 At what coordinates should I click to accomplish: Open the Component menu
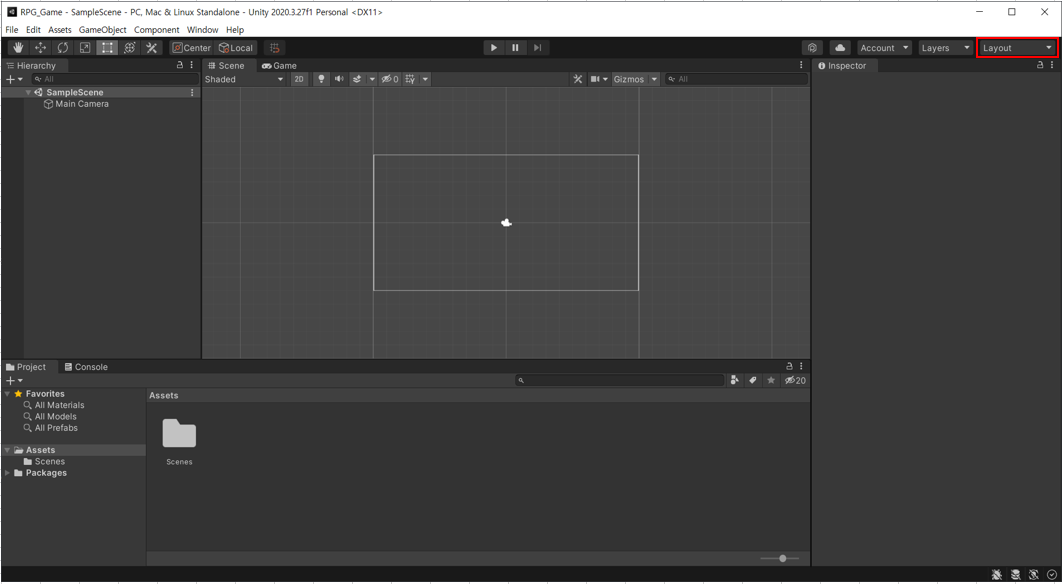(x=156, y=30)
